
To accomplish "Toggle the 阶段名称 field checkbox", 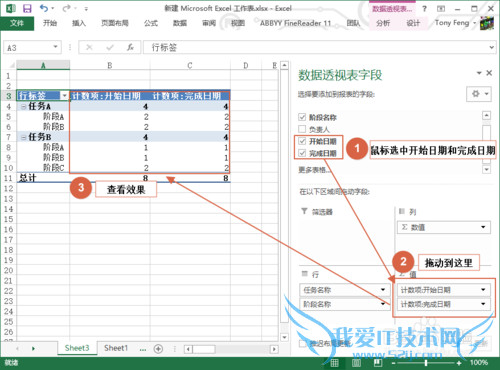I will pyautogui.click(x=302, y=117).
